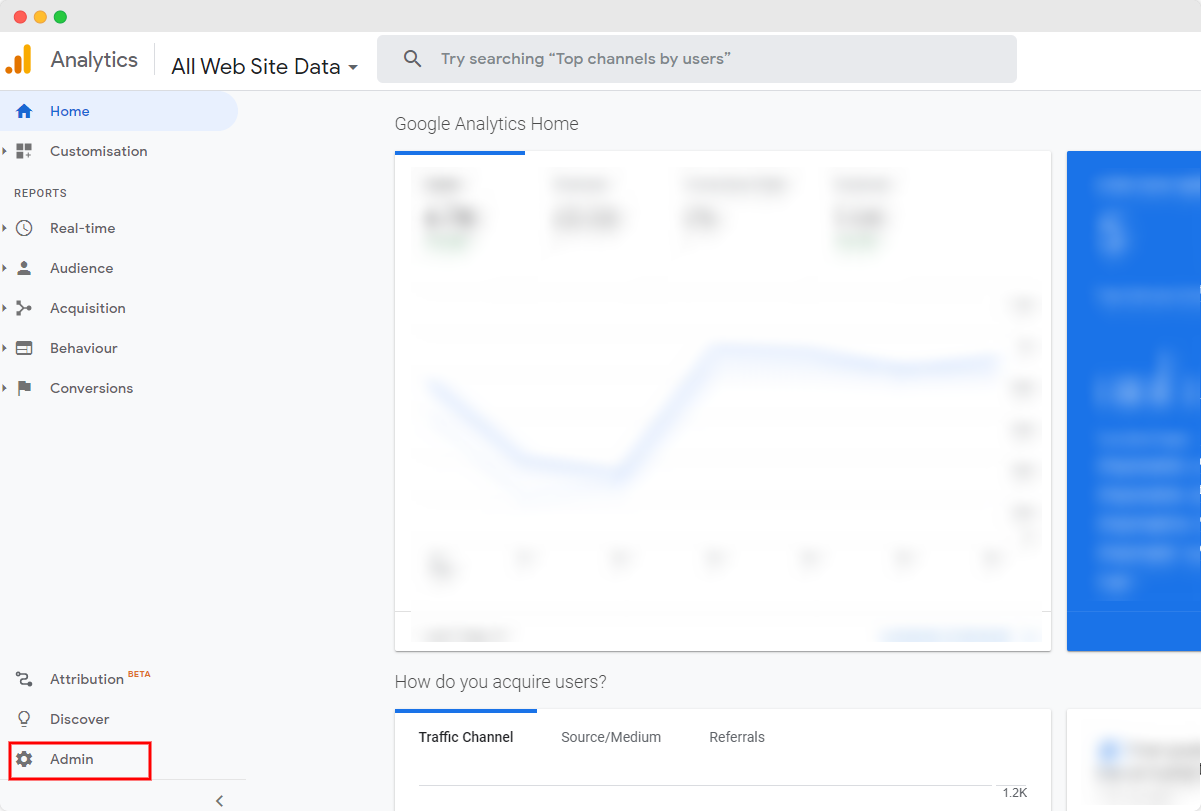Open the Referrals tab

[x=737, y=737]
